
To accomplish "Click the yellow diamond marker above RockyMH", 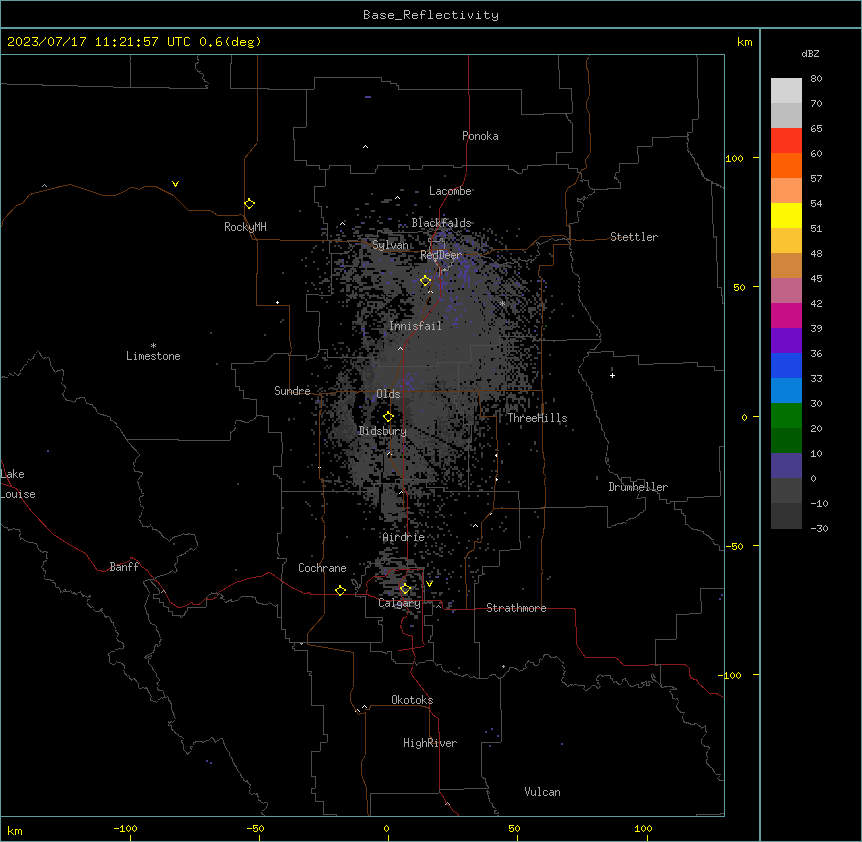I will click(x=249, y=204).
